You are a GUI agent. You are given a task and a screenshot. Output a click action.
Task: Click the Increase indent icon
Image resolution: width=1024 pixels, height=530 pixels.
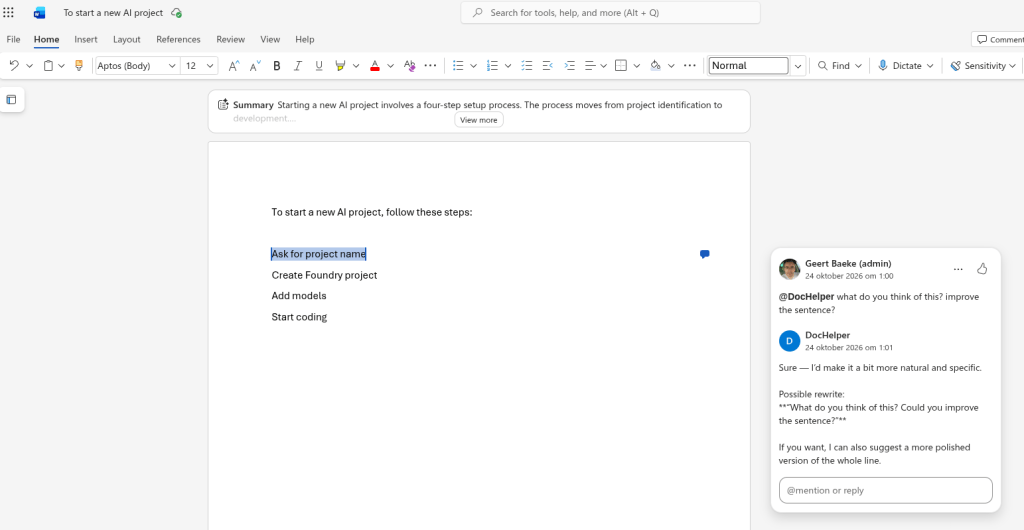(x=569, y=65)
